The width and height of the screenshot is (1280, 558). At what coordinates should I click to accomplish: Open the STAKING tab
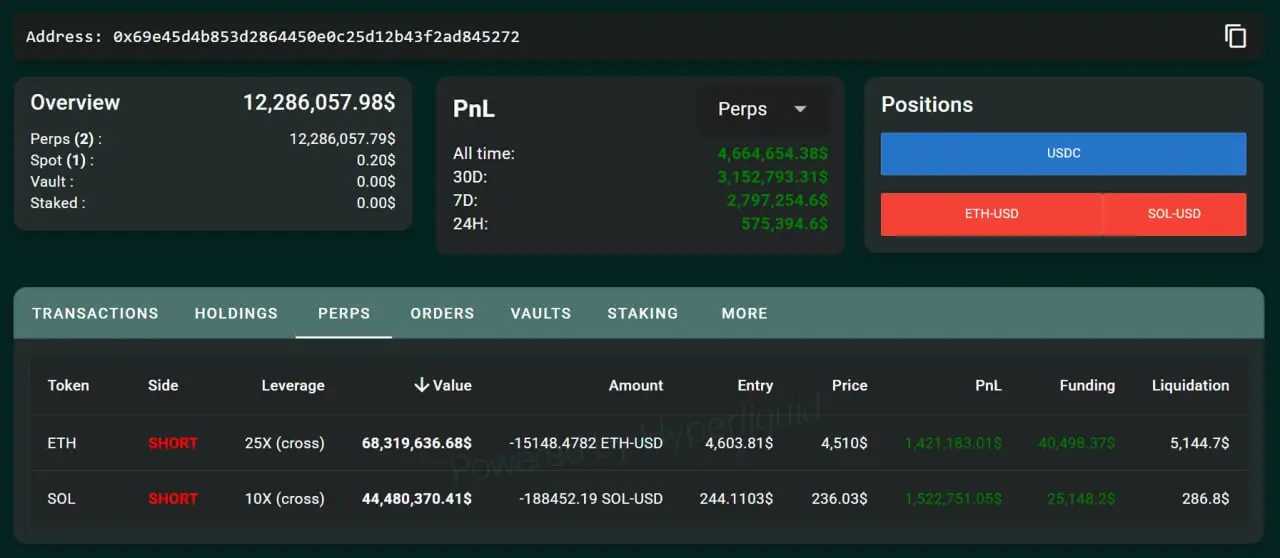click(x=642, y=313)
